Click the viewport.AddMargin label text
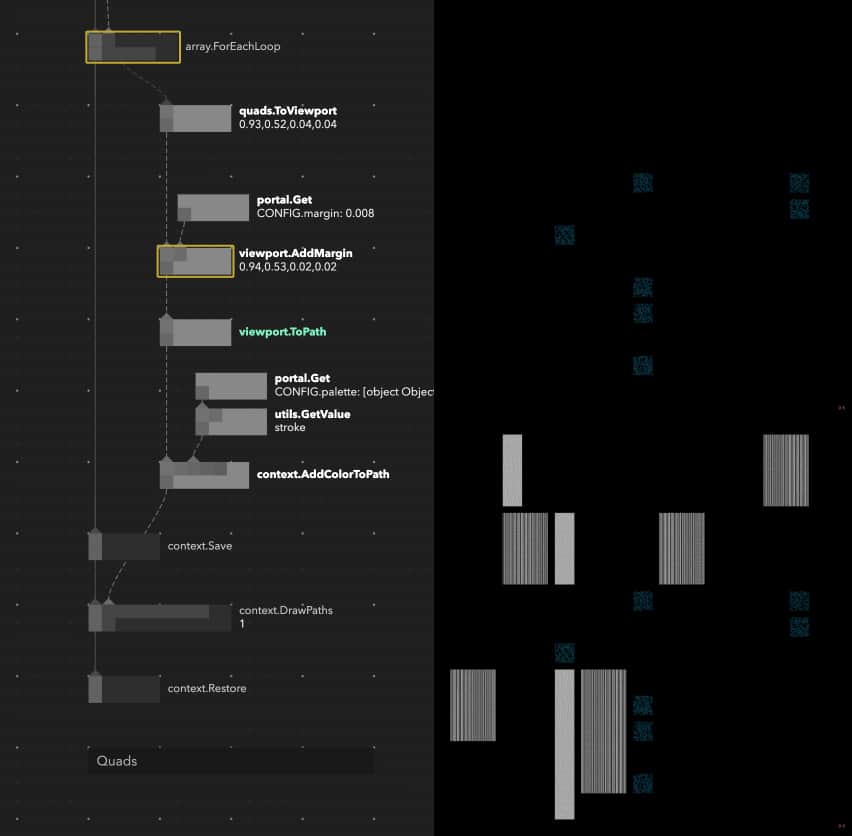This screenshot has width=852, height=836. coord(296,253)
